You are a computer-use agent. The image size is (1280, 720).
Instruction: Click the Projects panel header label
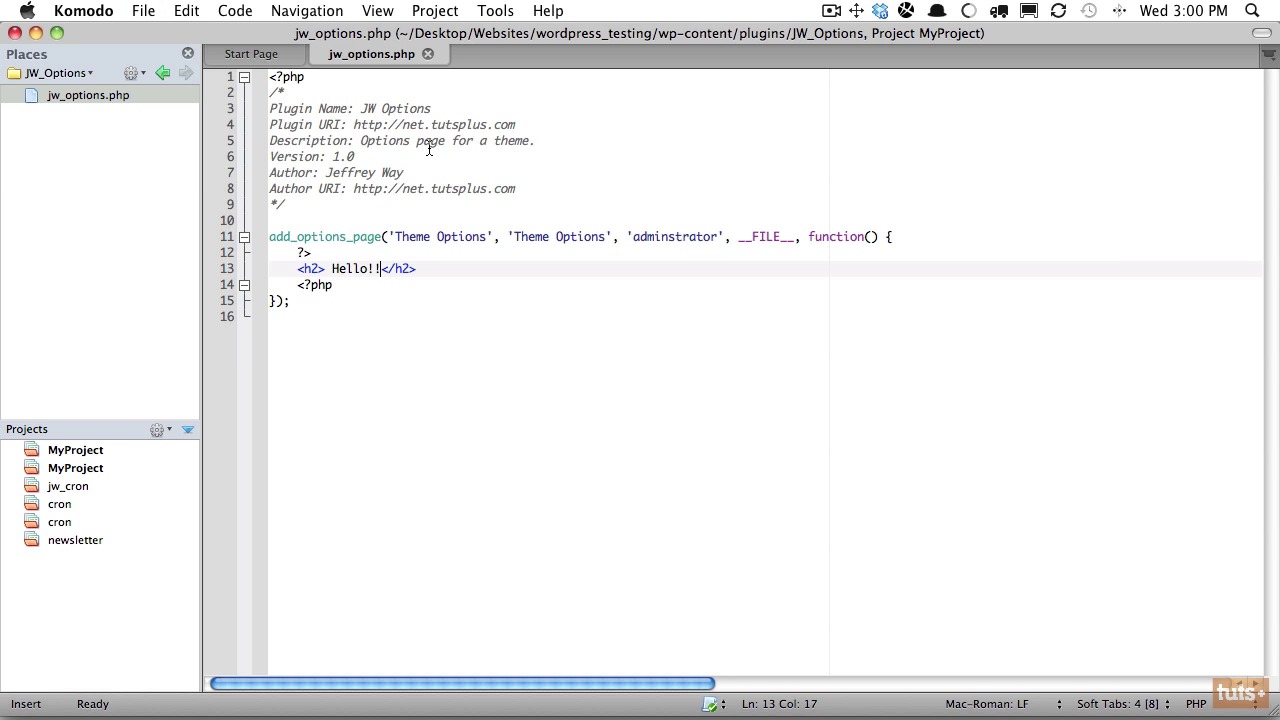[x=27, y=429]
